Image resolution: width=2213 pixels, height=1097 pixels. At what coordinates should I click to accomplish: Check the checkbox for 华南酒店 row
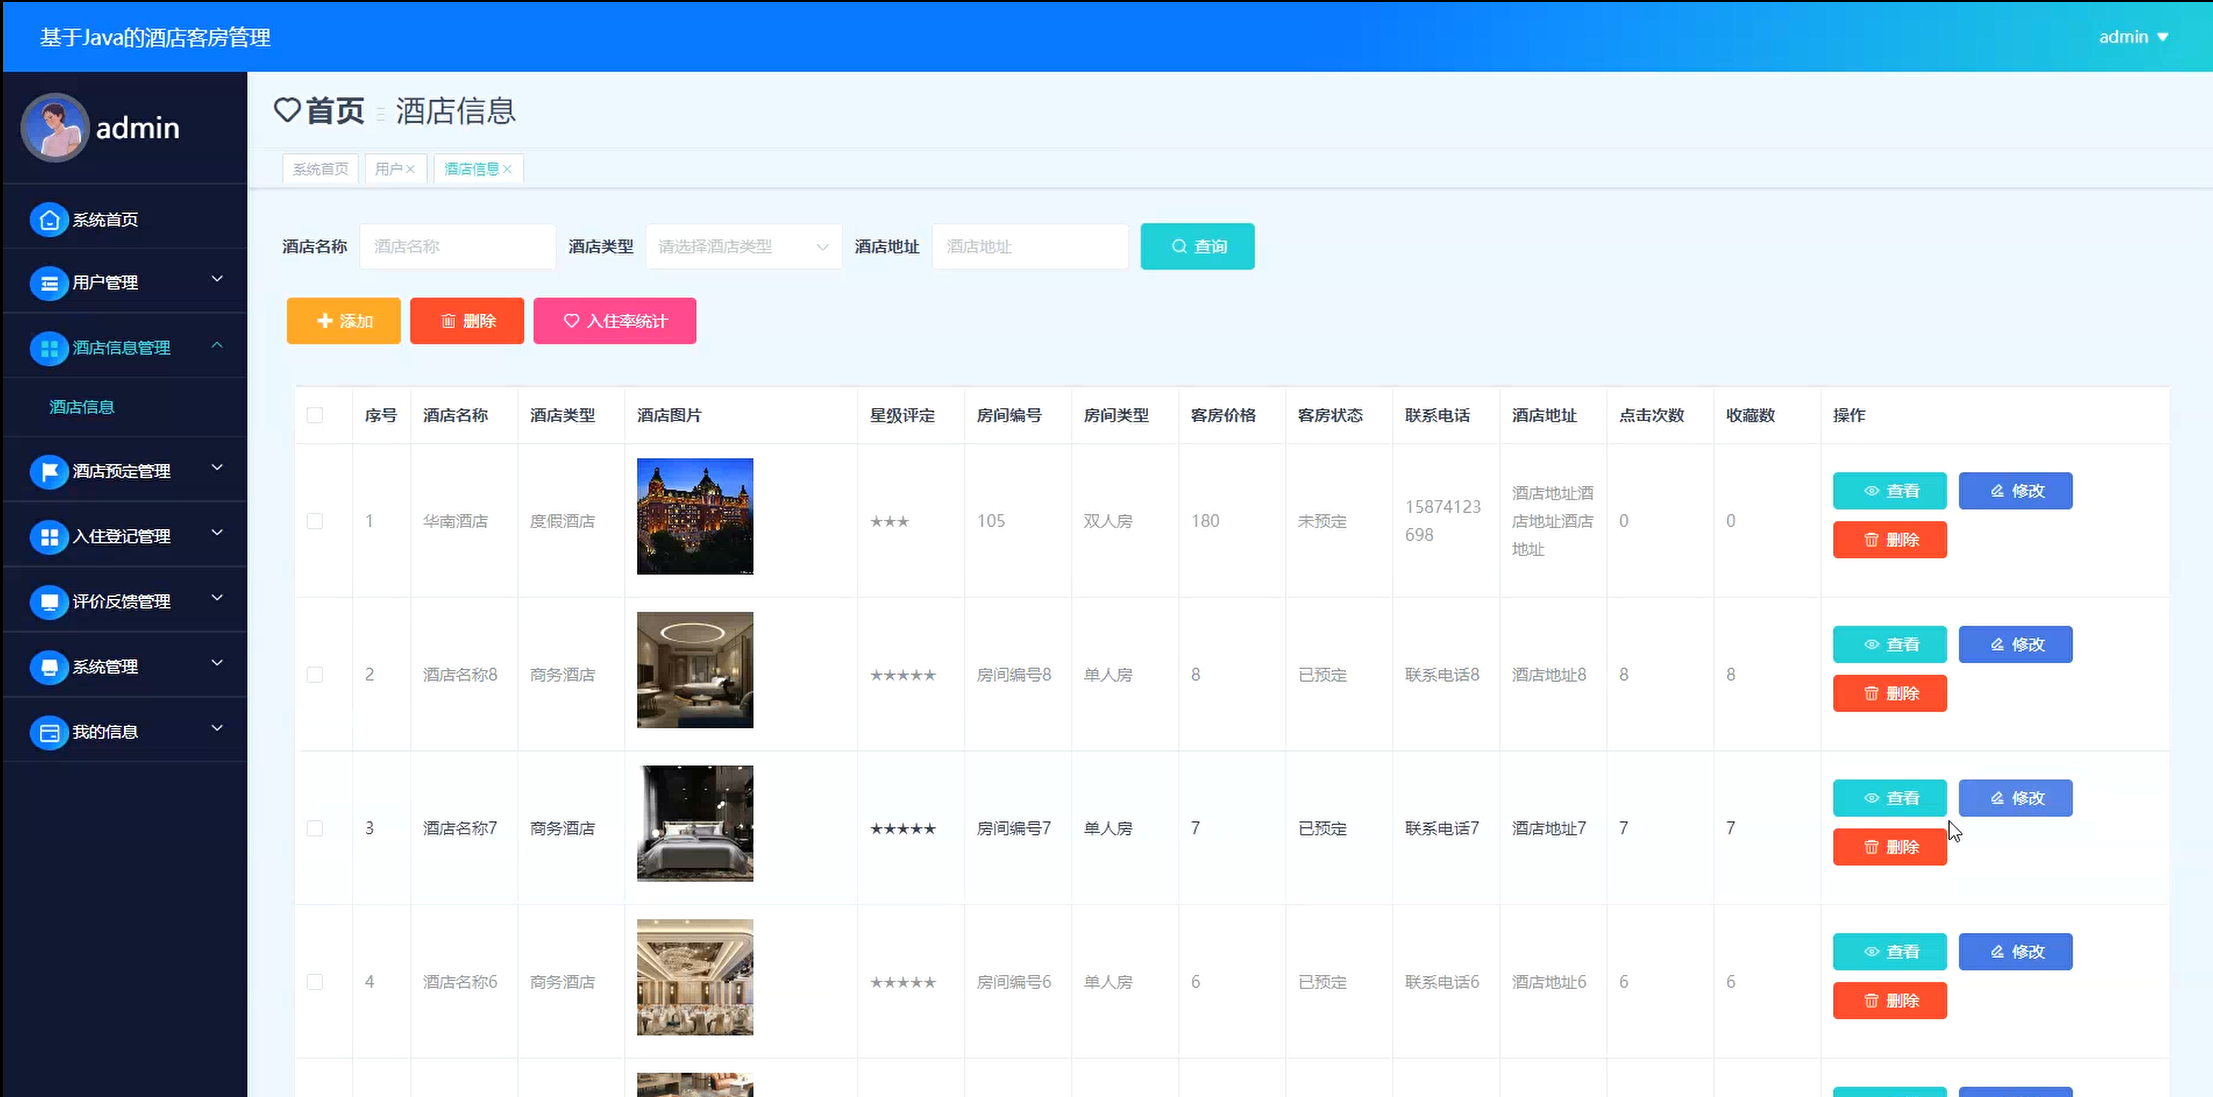(315, 521)
